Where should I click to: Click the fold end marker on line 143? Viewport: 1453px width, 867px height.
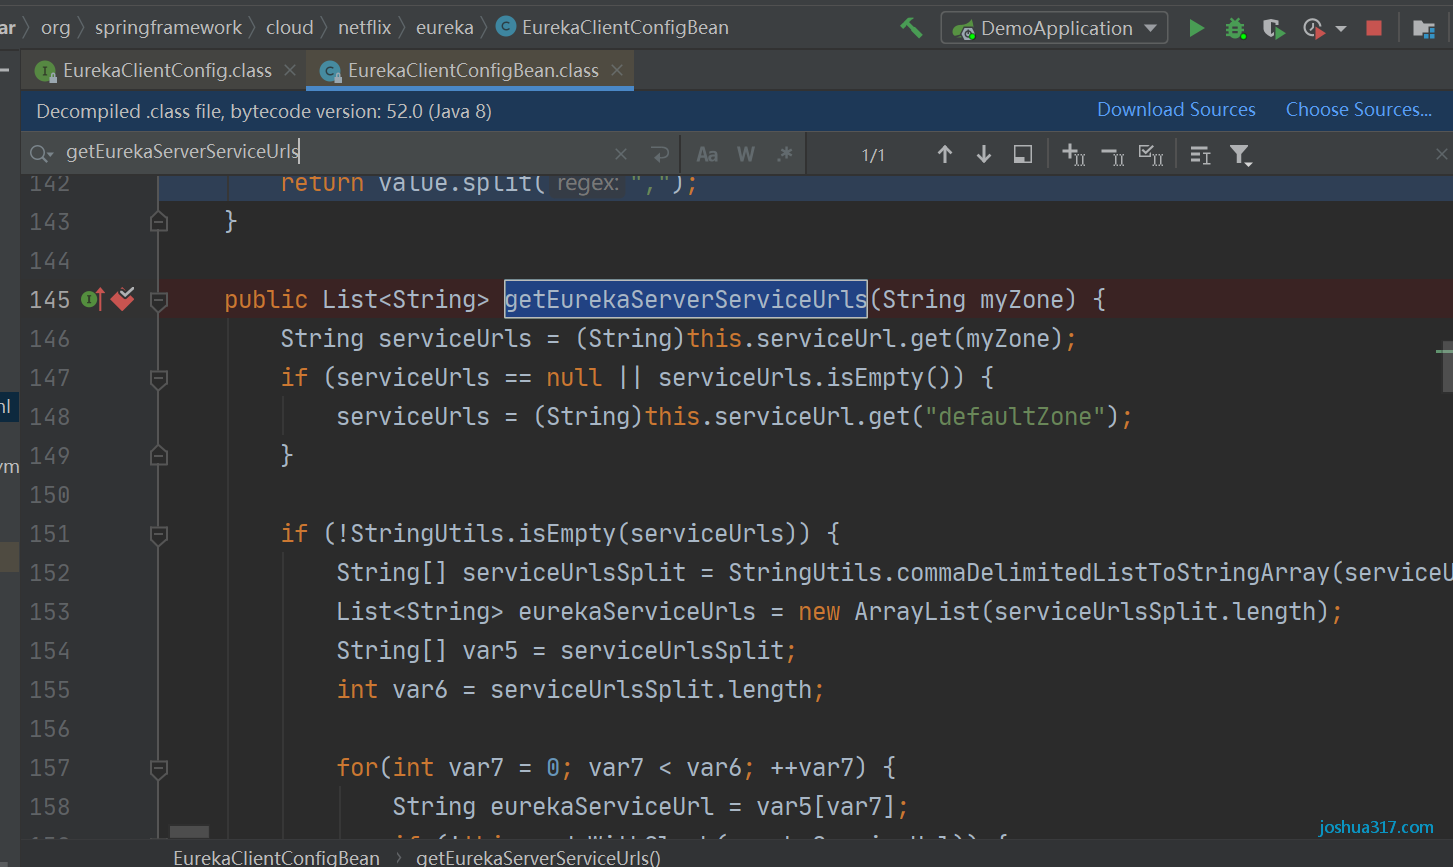(x=158, y=222)
